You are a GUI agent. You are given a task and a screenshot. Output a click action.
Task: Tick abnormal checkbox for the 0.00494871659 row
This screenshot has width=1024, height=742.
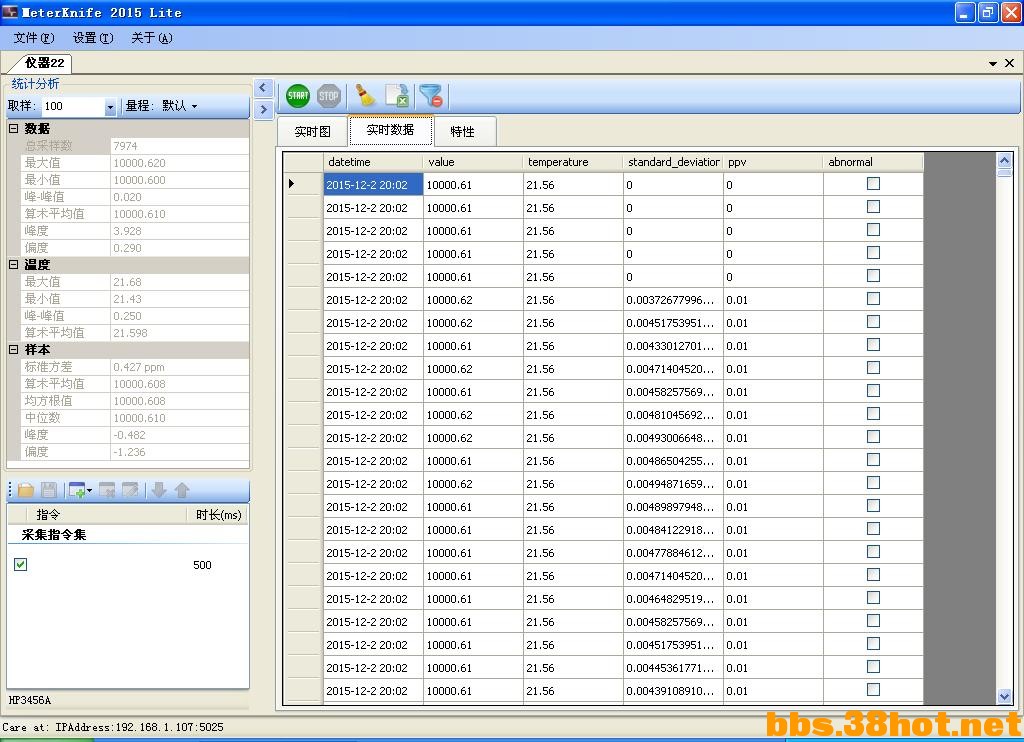click(873, 483)
